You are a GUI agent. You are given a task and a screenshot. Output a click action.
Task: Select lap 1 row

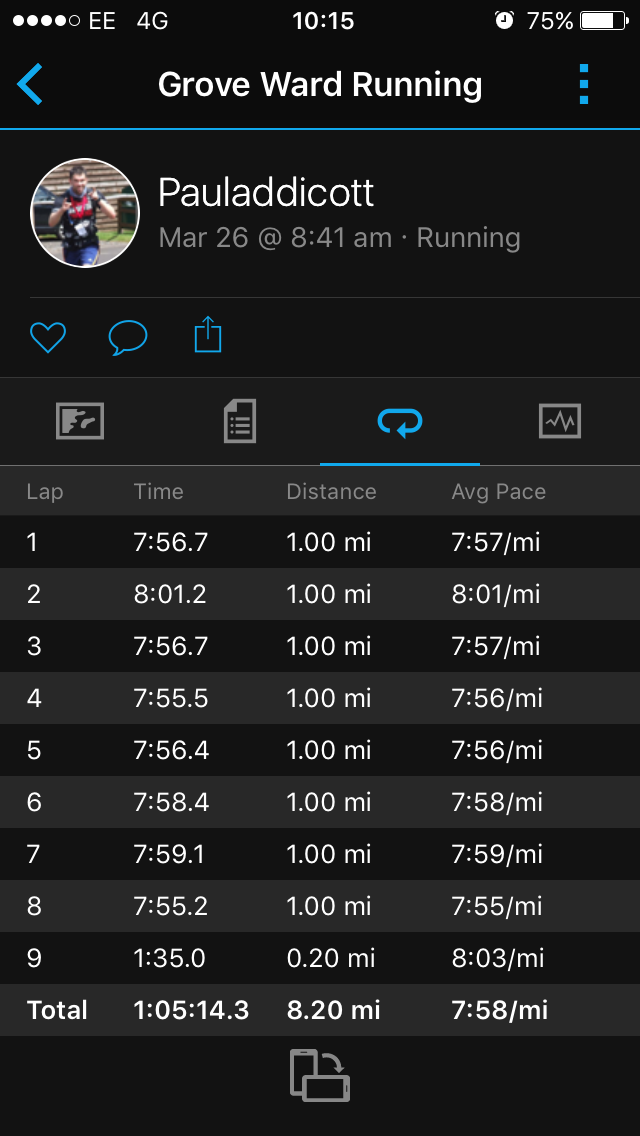tap(320, 542)
